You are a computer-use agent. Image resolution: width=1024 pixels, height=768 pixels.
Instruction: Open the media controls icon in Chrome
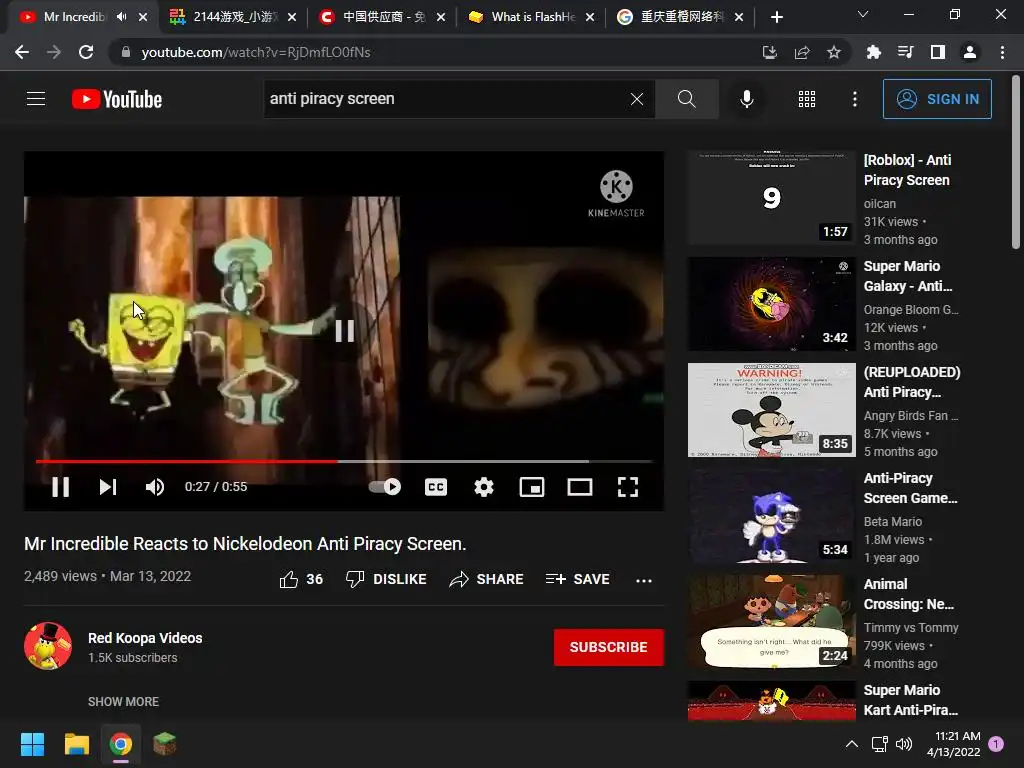905,52
